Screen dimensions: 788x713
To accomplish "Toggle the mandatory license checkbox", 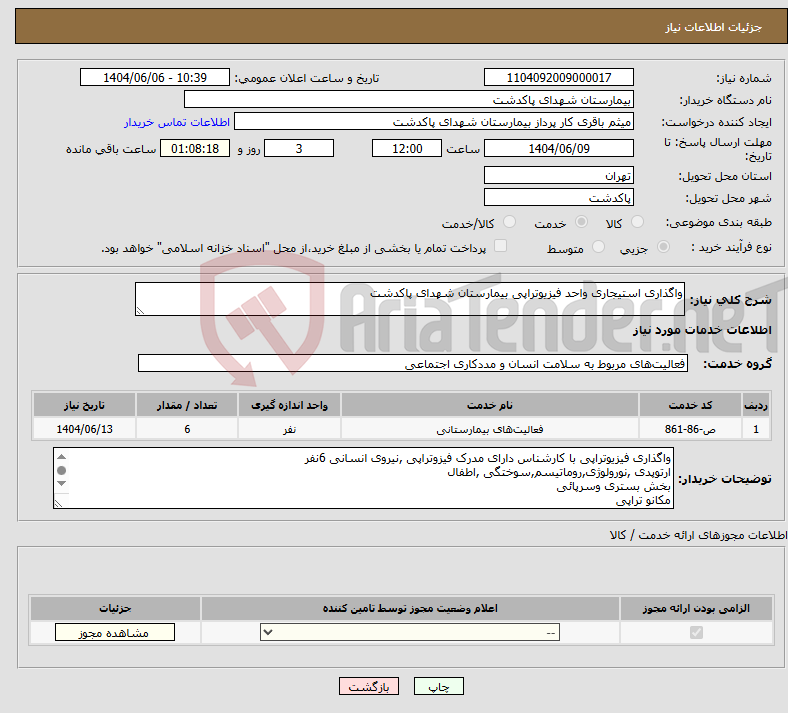I will click(696, 632).
